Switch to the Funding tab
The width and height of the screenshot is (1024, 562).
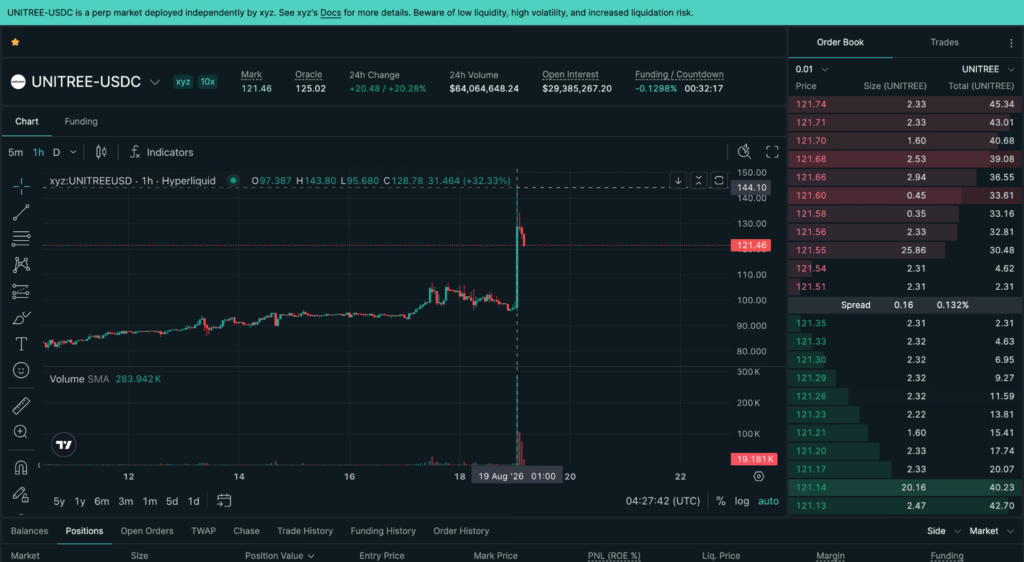pyautogui.click(x=81, y=121)
